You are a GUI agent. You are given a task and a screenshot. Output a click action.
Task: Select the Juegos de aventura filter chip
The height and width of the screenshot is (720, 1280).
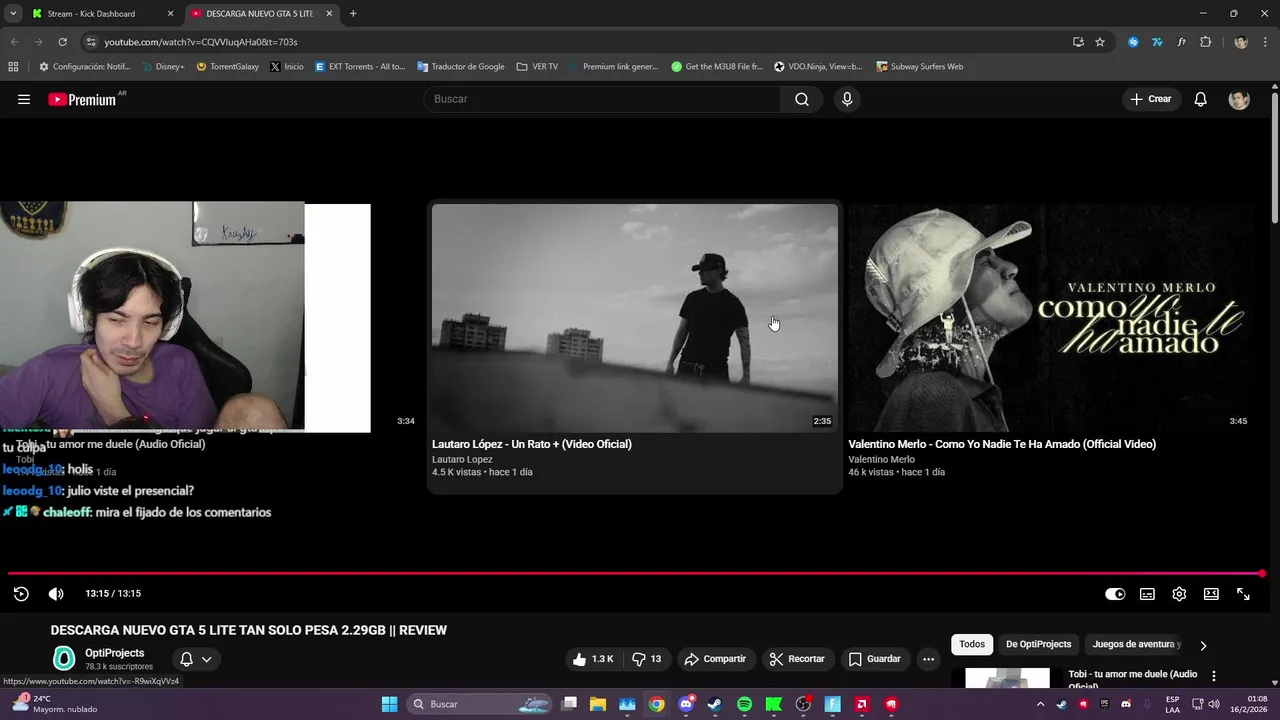(x=1136, y=644)
